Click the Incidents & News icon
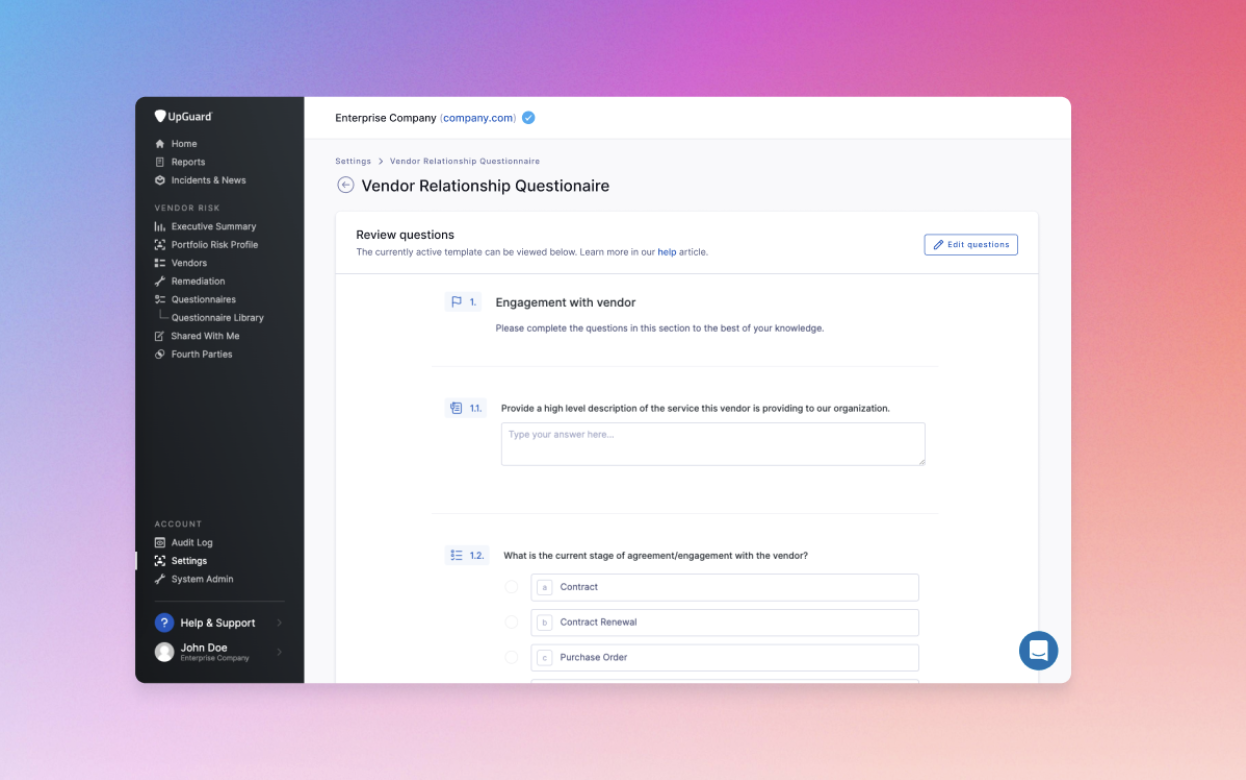 coord(160,180)
